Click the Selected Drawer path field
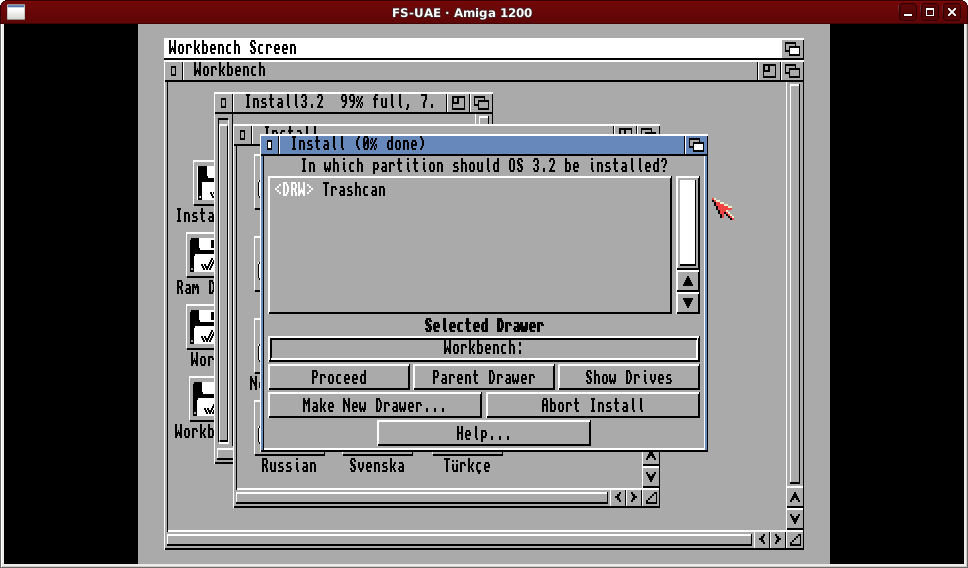This screenshot has width=968, height=568. pyautogui.click(x=484, y=348)
